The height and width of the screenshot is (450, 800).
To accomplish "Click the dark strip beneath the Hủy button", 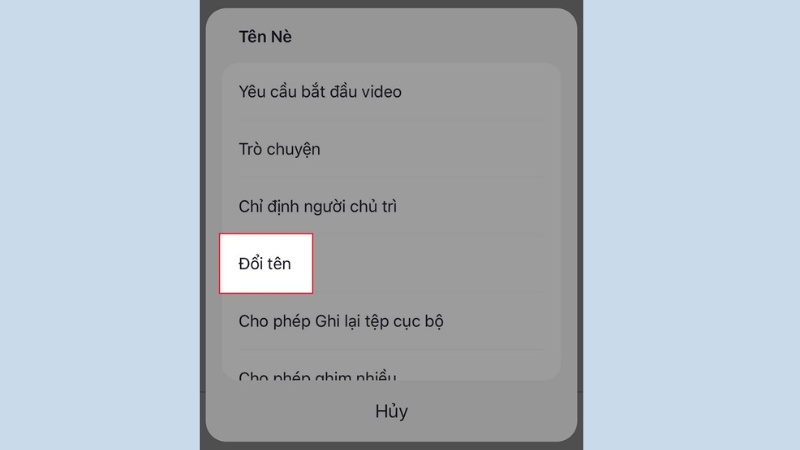I will (x=391, y=445).
